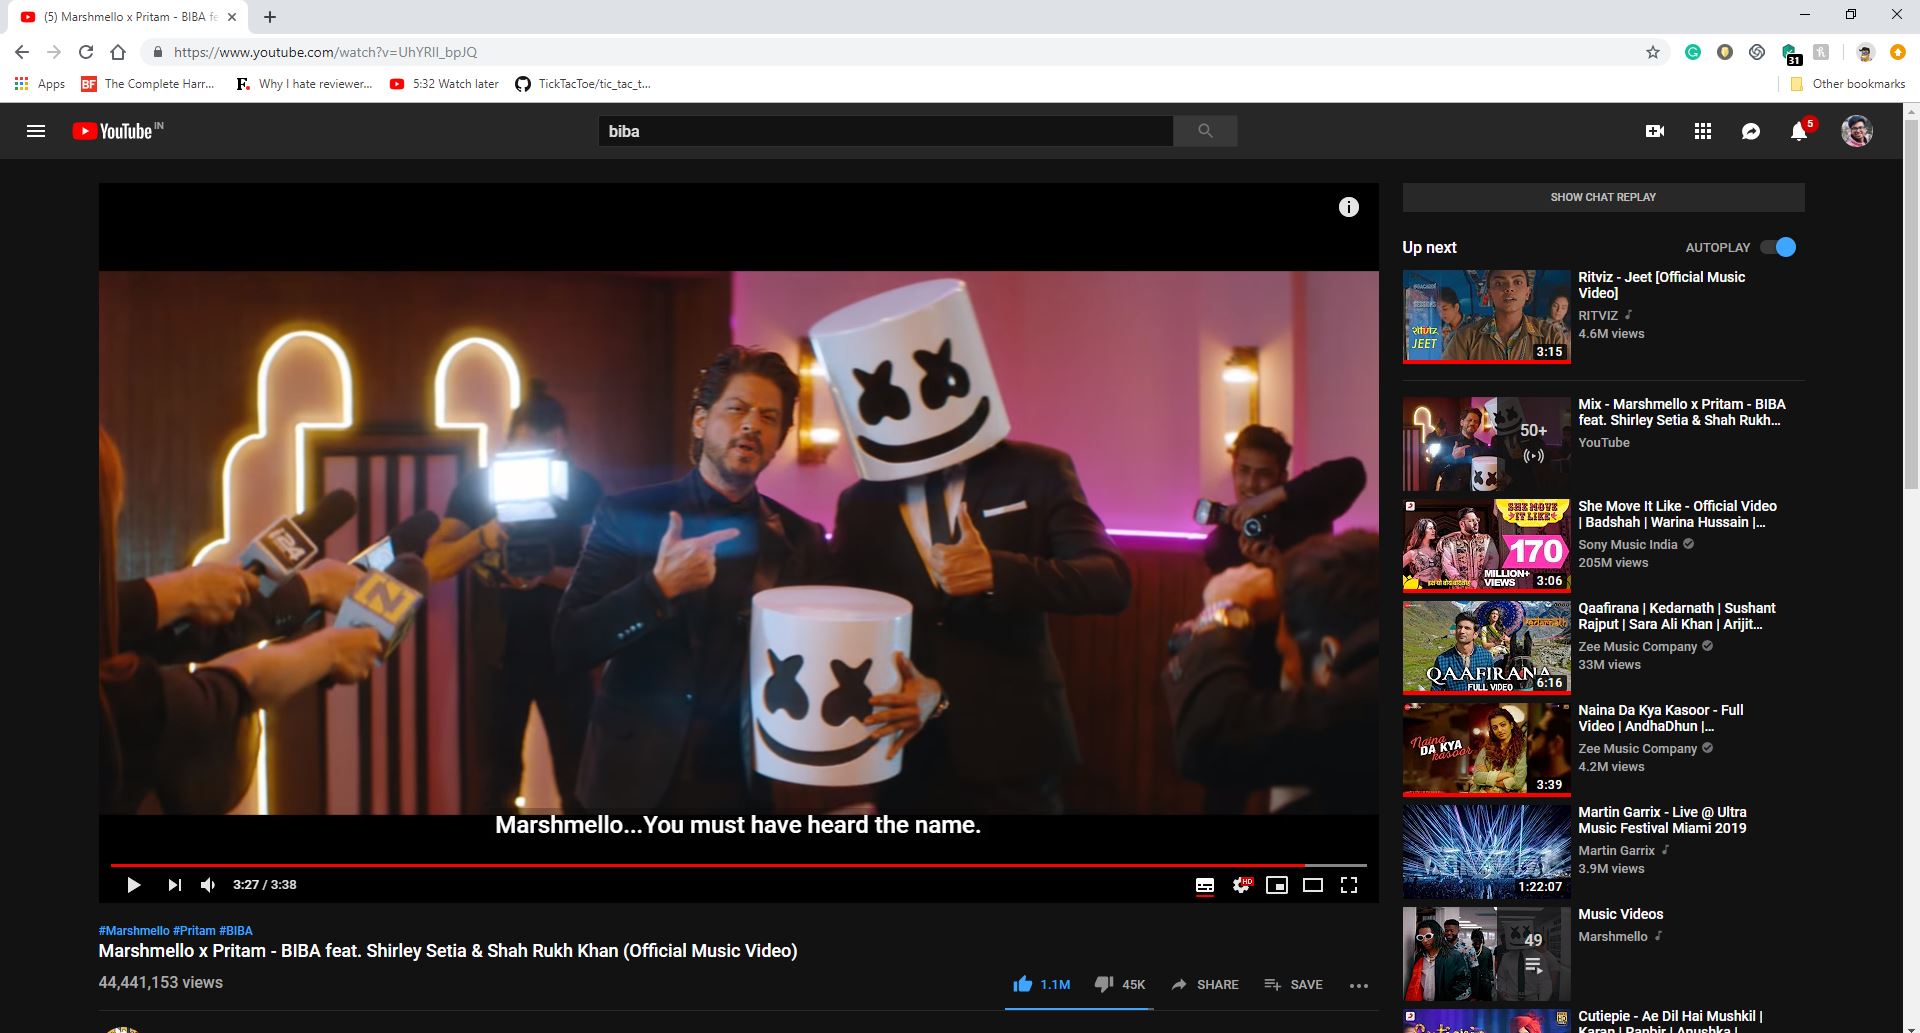Screen dimensions: 1920x1033
Task: Mute the video volume speaker
Action: pyautogui.click(x=208, y=885)
